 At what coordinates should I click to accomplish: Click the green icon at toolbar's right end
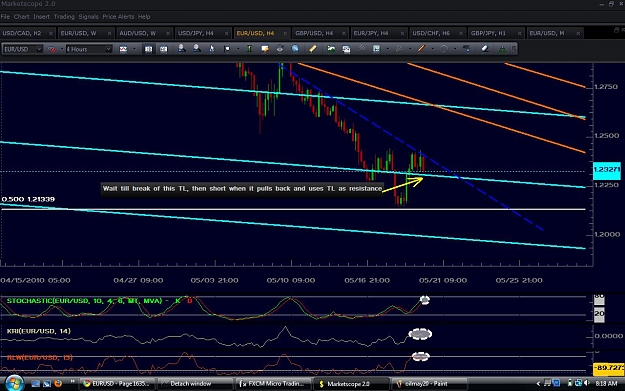(x=502, y=49)
